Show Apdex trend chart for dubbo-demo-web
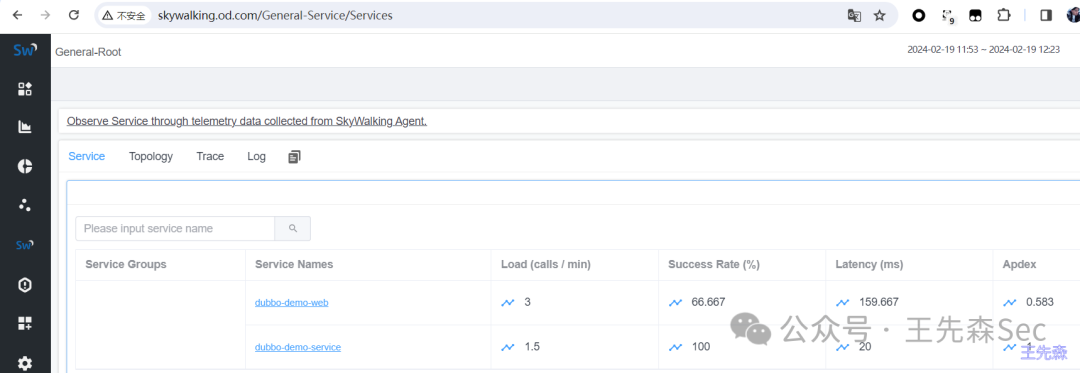 coord(1010,302)
